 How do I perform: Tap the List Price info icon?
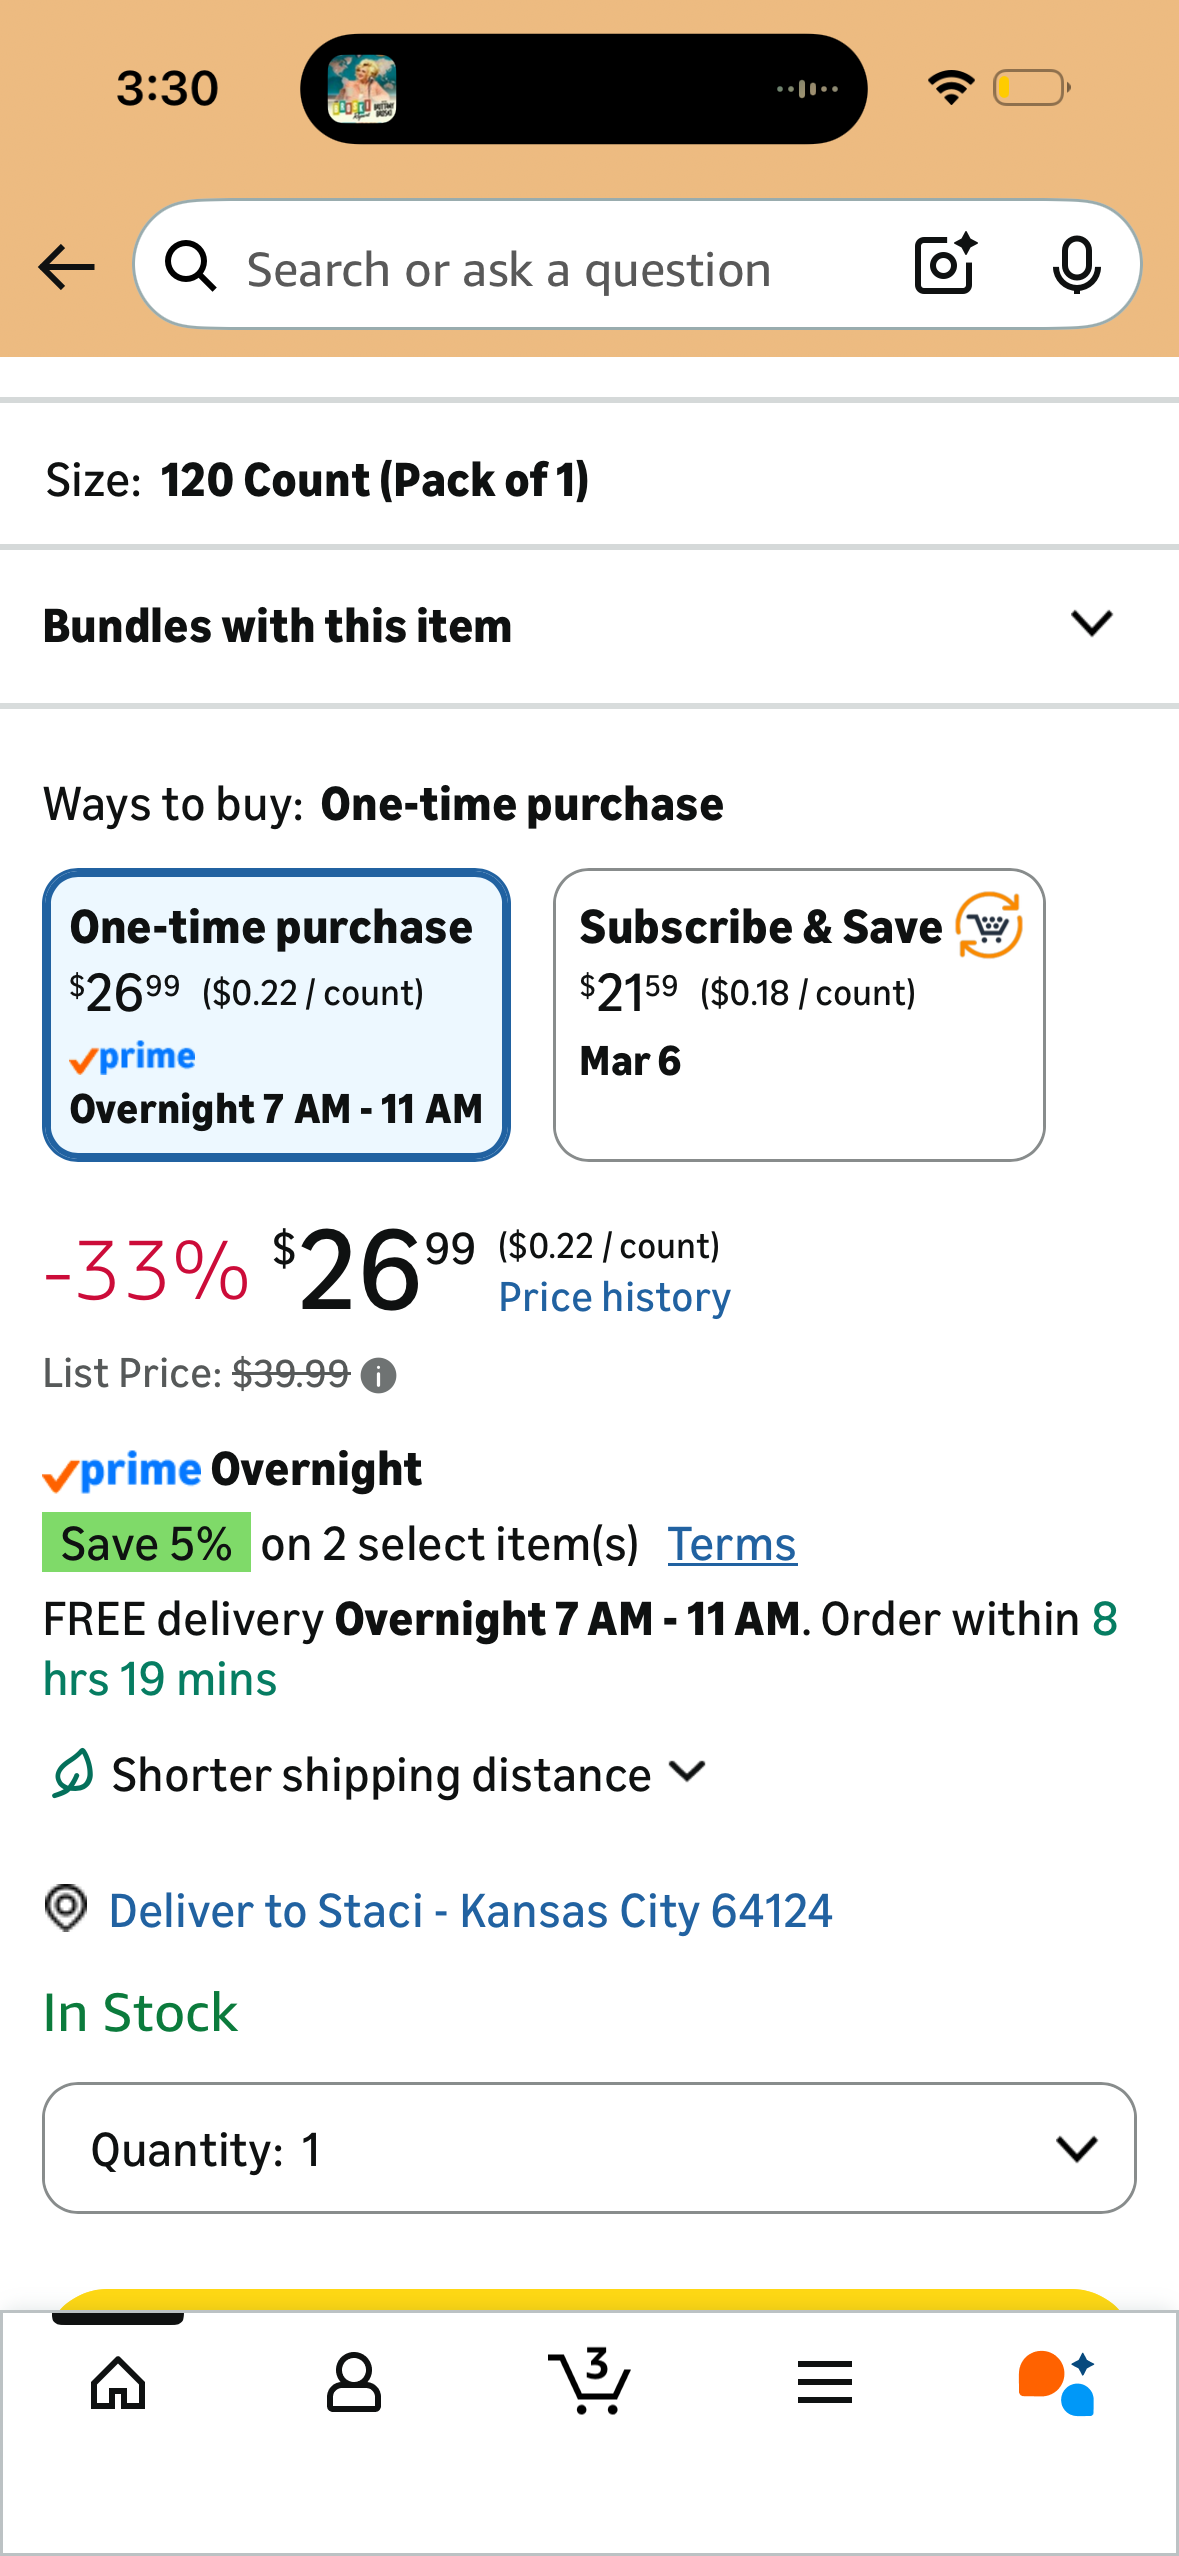(x=378, y=1376)
